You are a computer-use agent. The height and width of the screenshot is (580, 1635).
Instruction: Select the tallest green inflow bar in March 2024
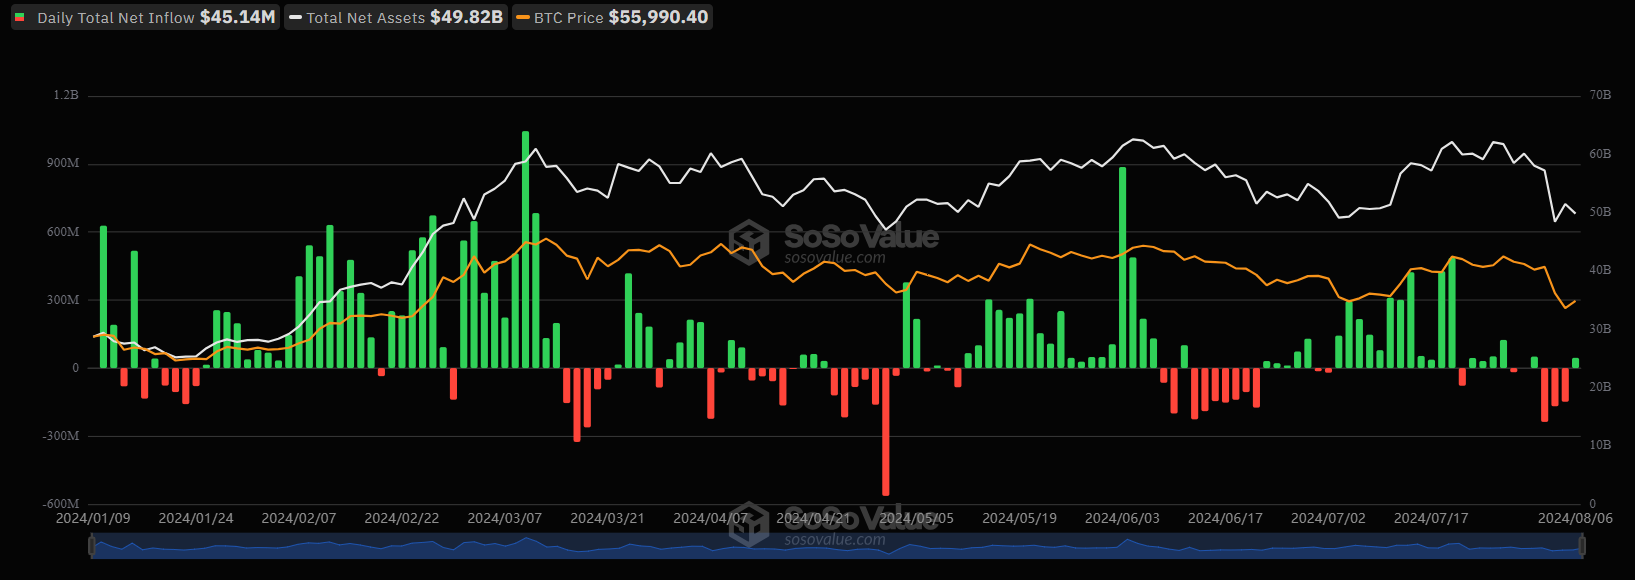click(525, 250)
